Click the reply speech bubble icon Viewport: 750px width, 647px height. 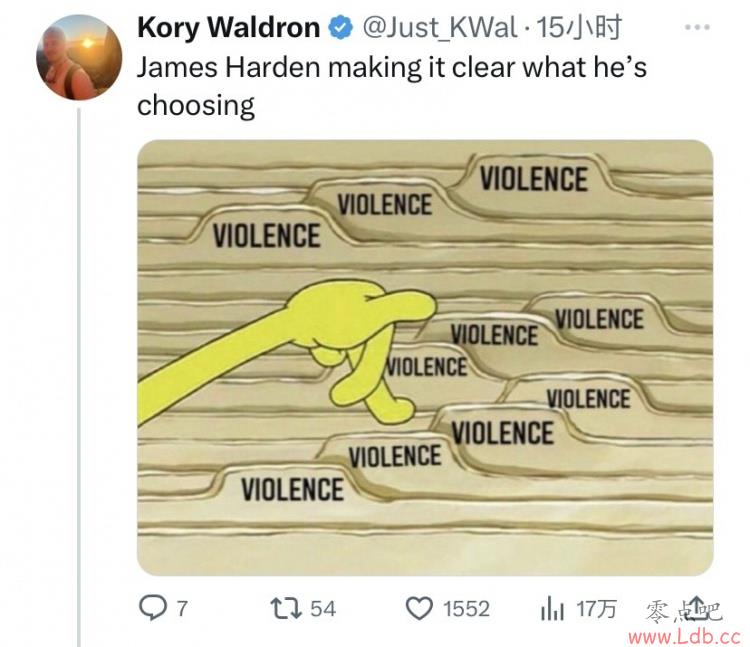(153, 608)
